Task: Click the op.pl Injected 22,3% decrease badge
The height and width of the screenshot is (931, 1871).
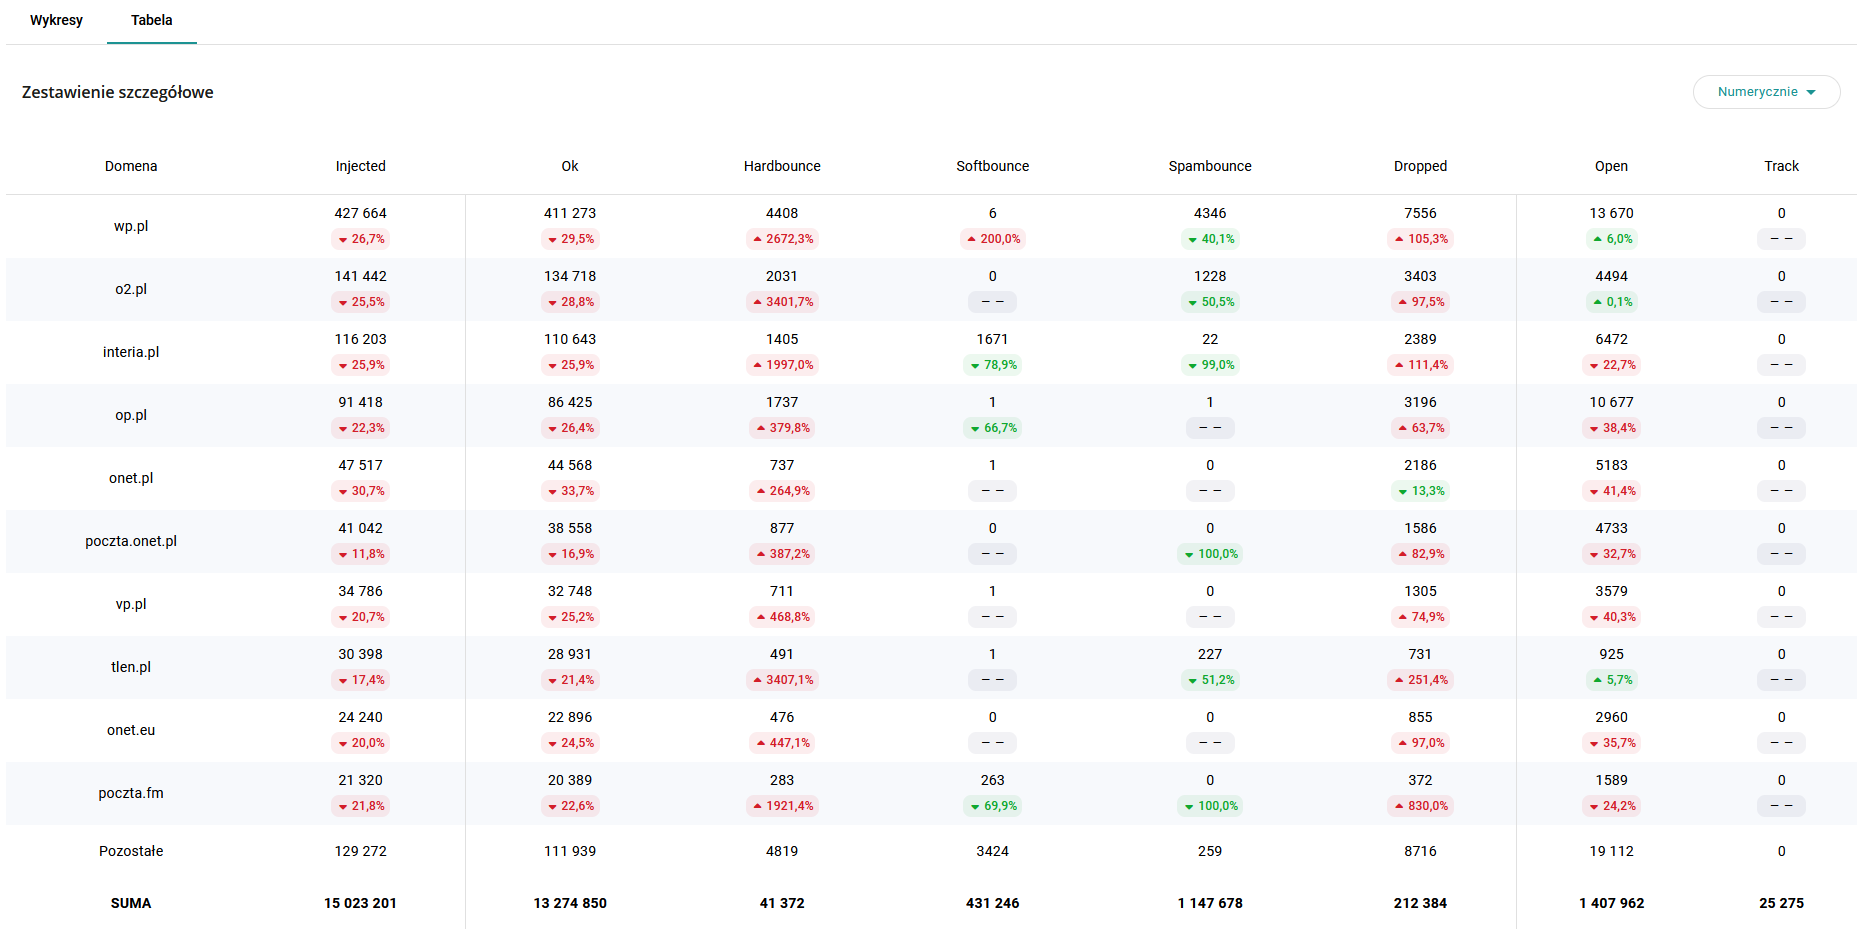Action: tap(360, 428)
